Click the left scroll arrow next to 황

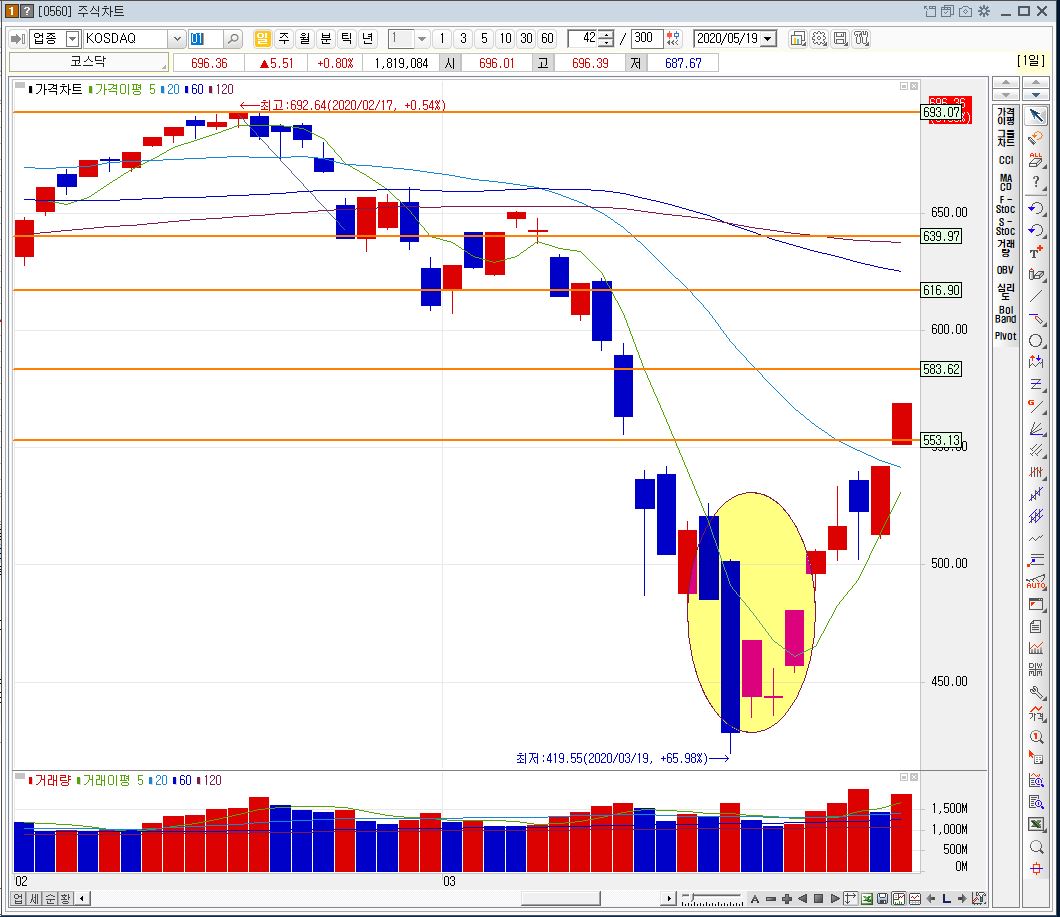(82, 899)
